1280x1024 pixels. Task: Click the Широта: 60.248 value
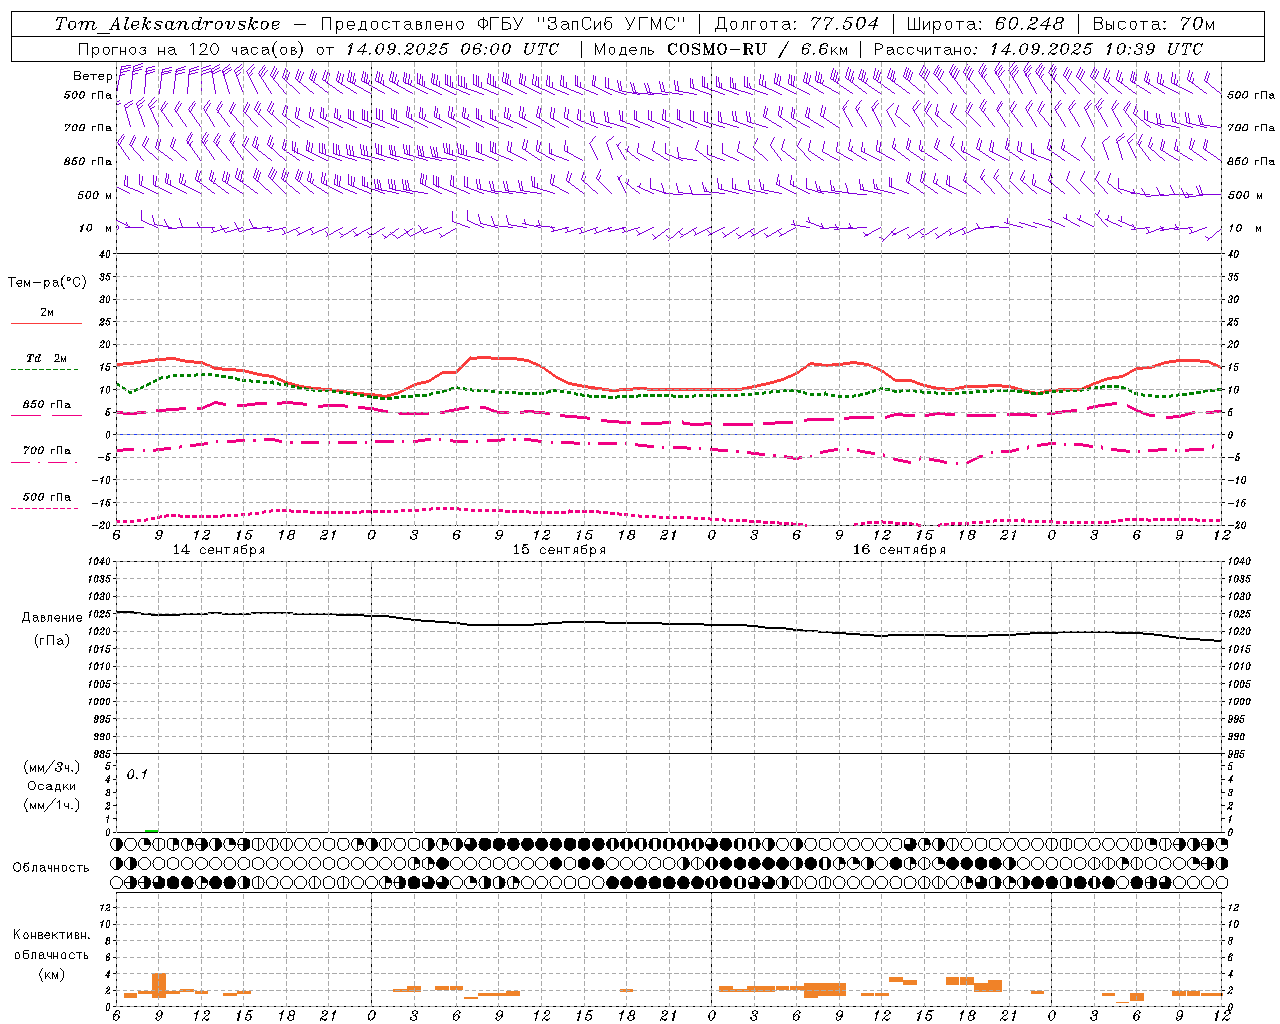tap(986, 24)
